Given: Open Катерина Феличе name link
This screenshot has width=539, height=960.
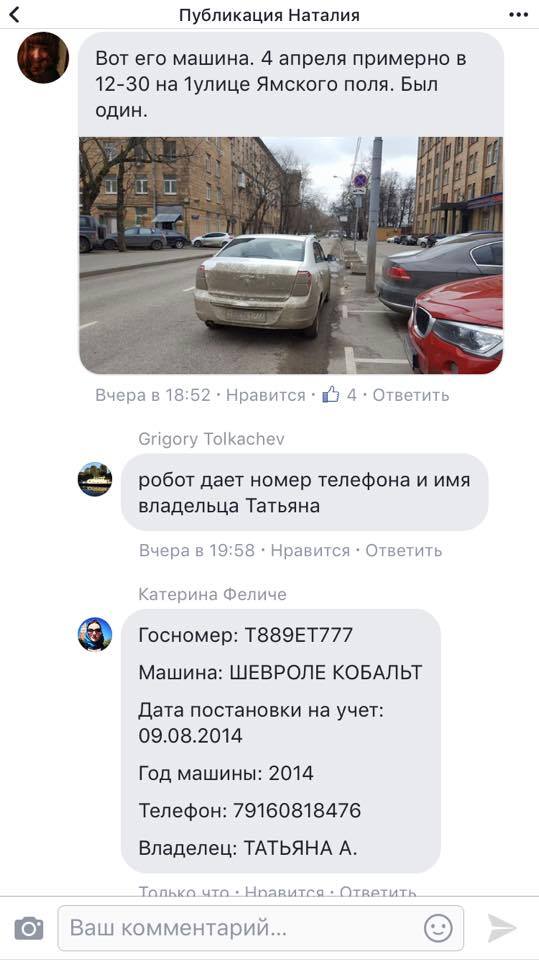Looking at the screenshot, I should coord(213,594).
